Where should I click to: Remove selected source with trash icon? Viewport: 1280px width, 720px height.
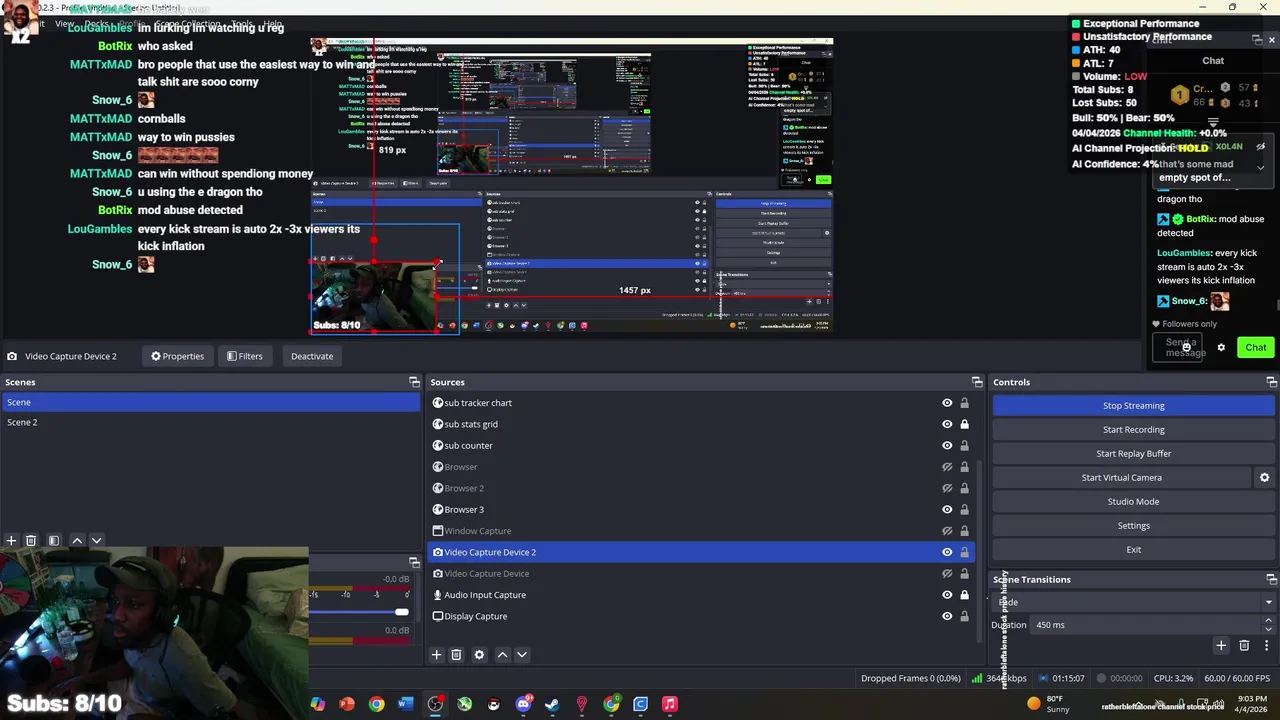[x=456, y=654]
